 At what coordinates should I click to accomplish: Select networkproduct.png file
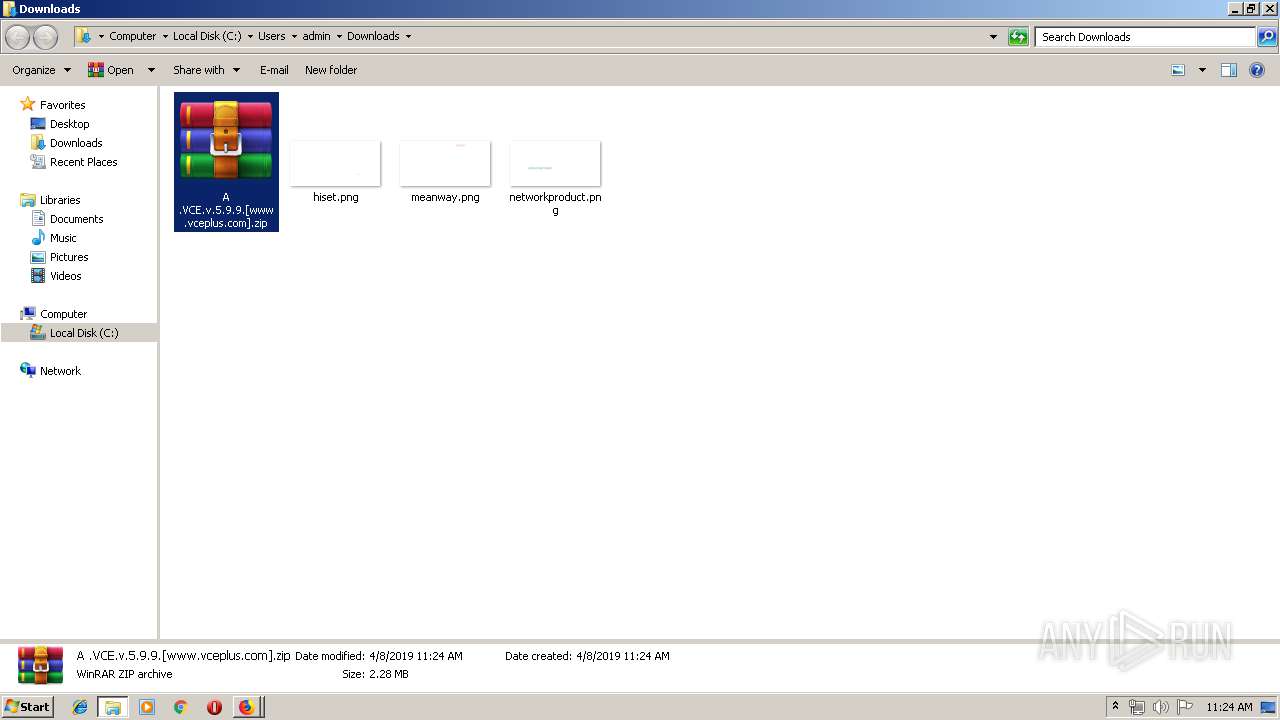point(555,178)
